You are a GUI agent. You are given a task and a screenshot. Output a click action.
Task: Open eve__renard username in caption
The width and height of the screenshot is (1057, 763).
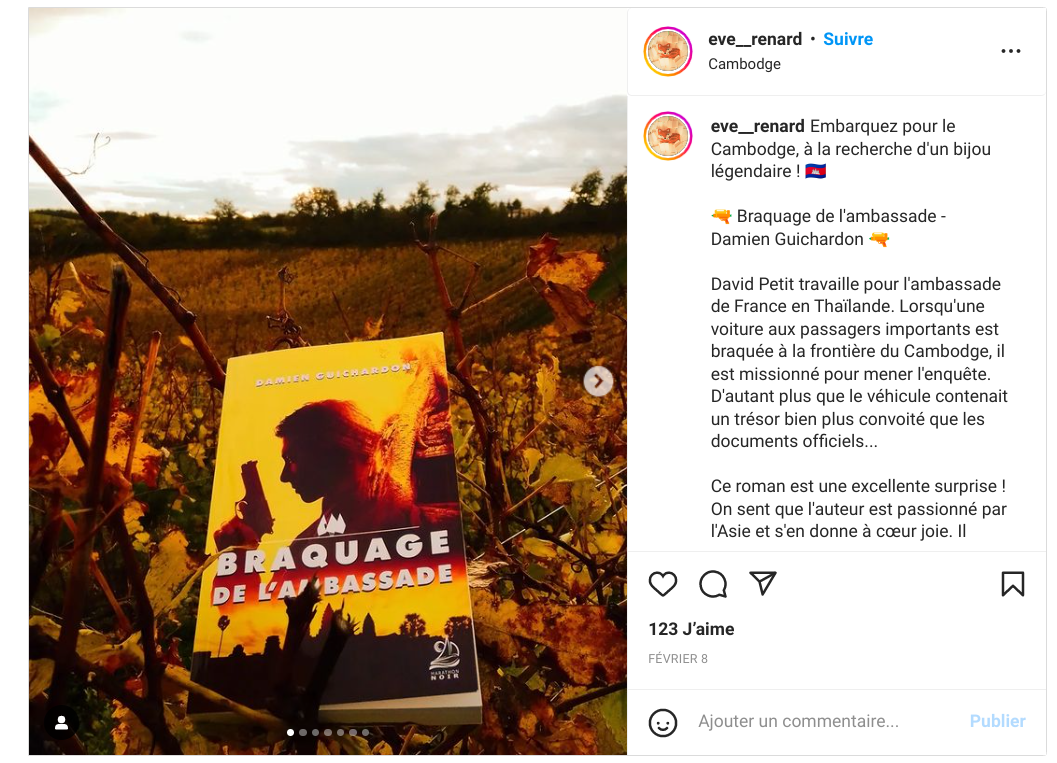coord(758,126)
